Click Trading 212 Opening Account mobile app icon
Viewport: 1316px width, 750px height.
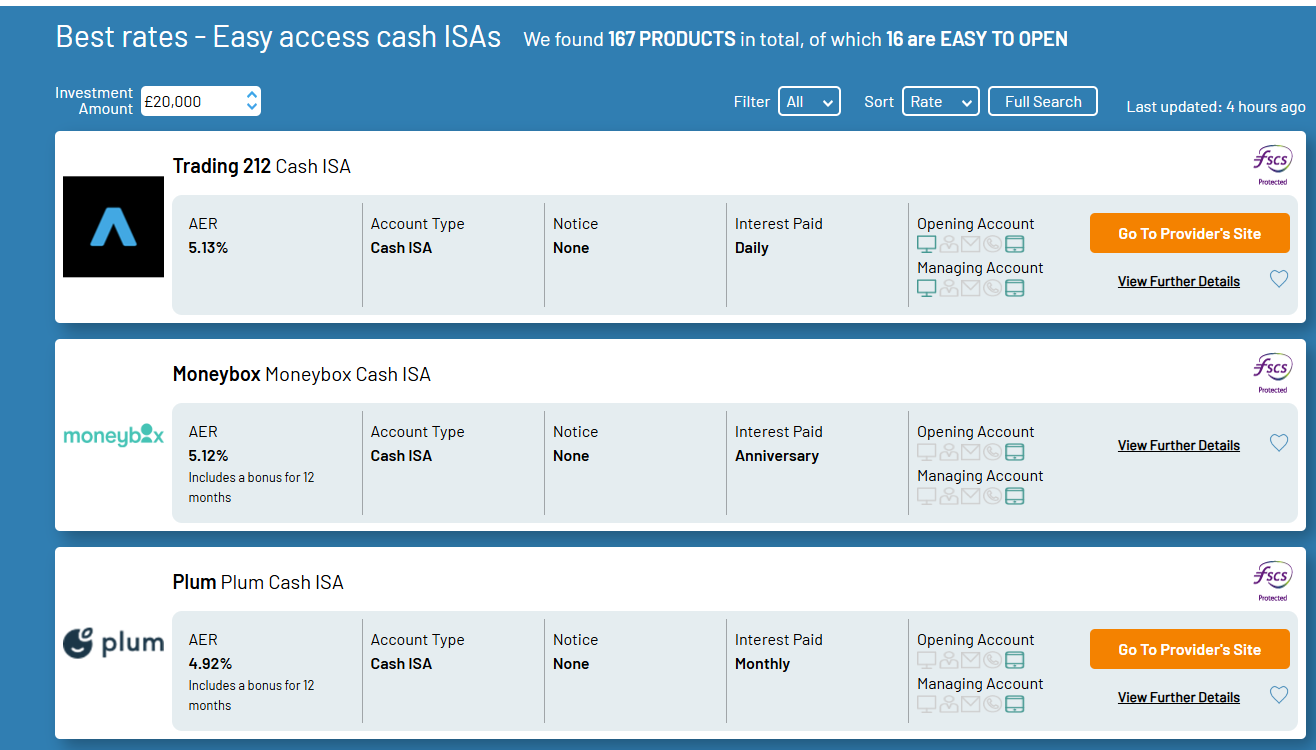pos(1015,244)
